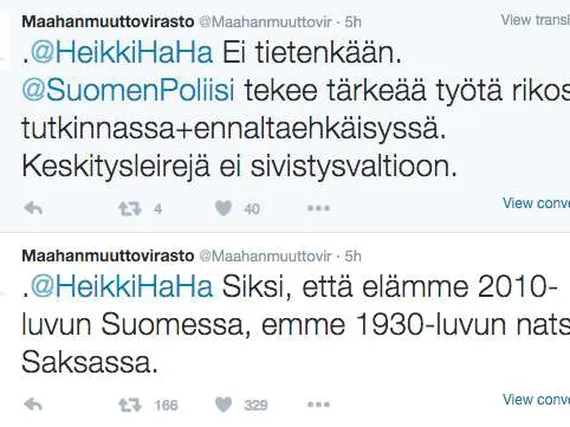The image size is (570, 427).
Task: Open @HeikkiHaHa mention in first tweet
Action: click(x=122, y=53)
